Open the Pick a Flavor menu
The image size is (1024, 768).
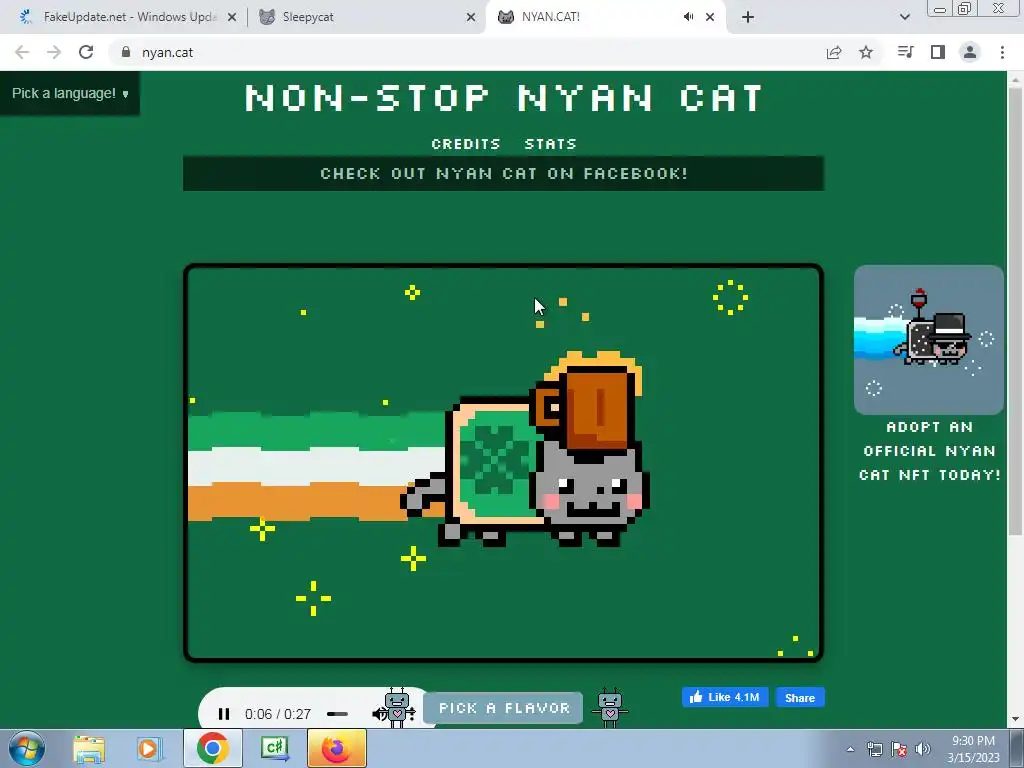click(x=504, y=708)
